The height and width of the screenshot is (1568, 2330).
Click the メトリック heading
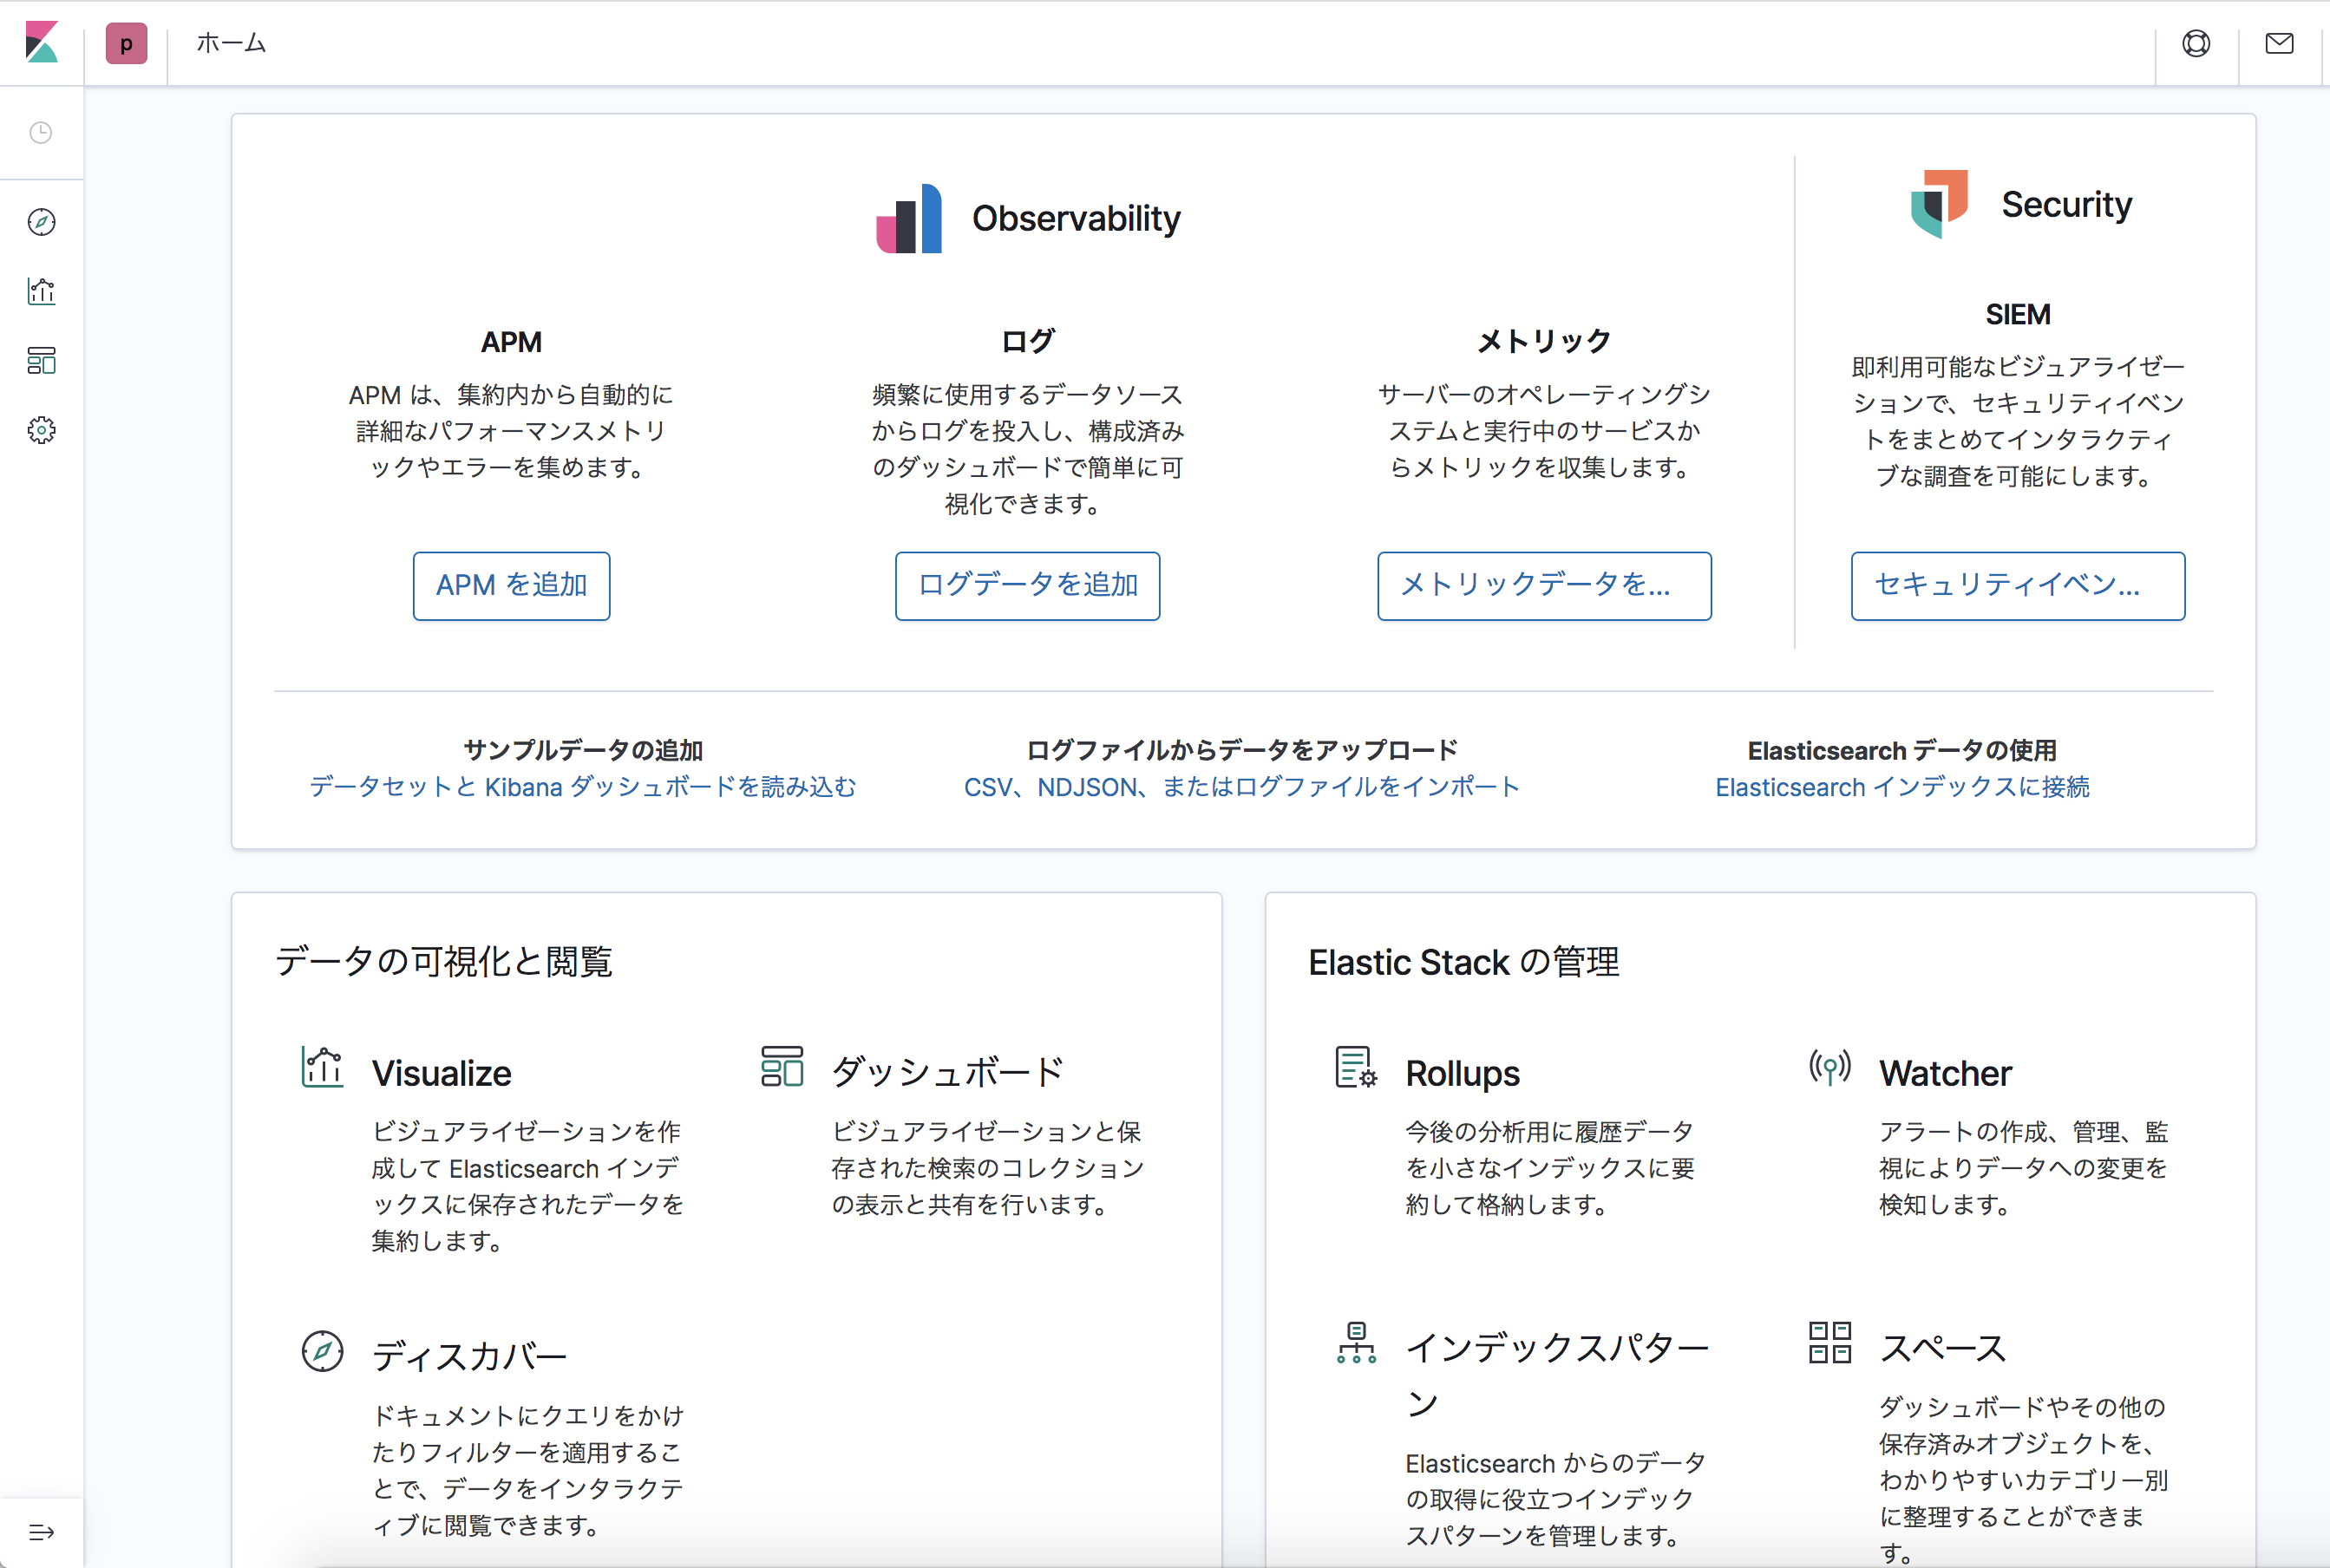click(x=1544, y=341)
